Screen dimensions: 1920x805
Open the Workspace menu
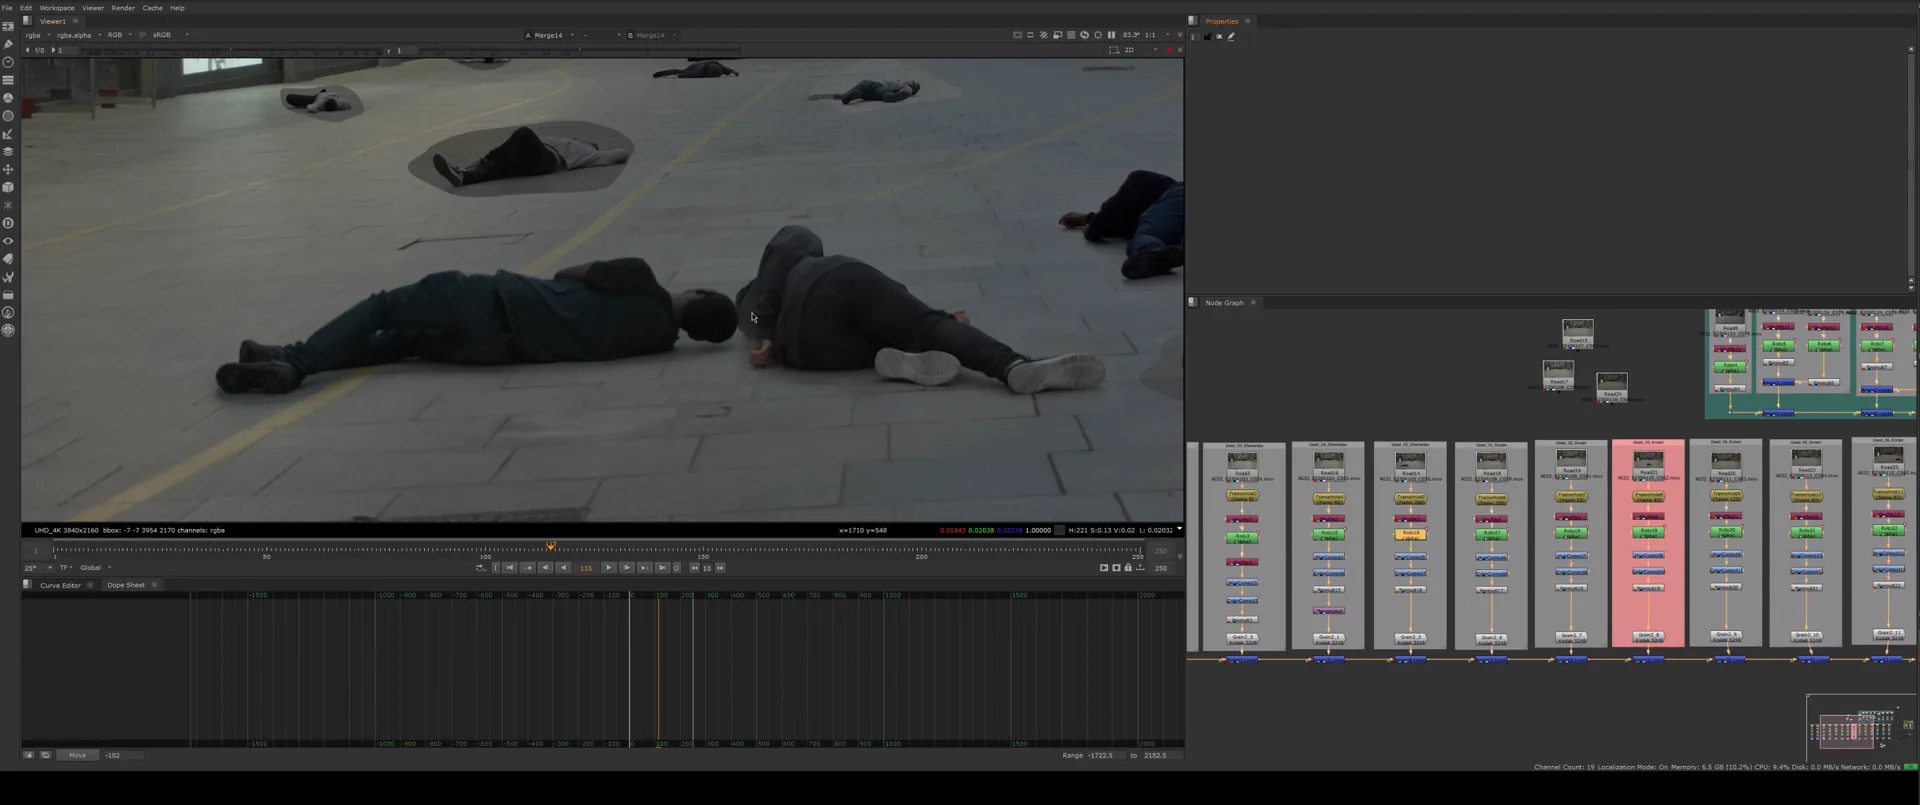[57, 8]
